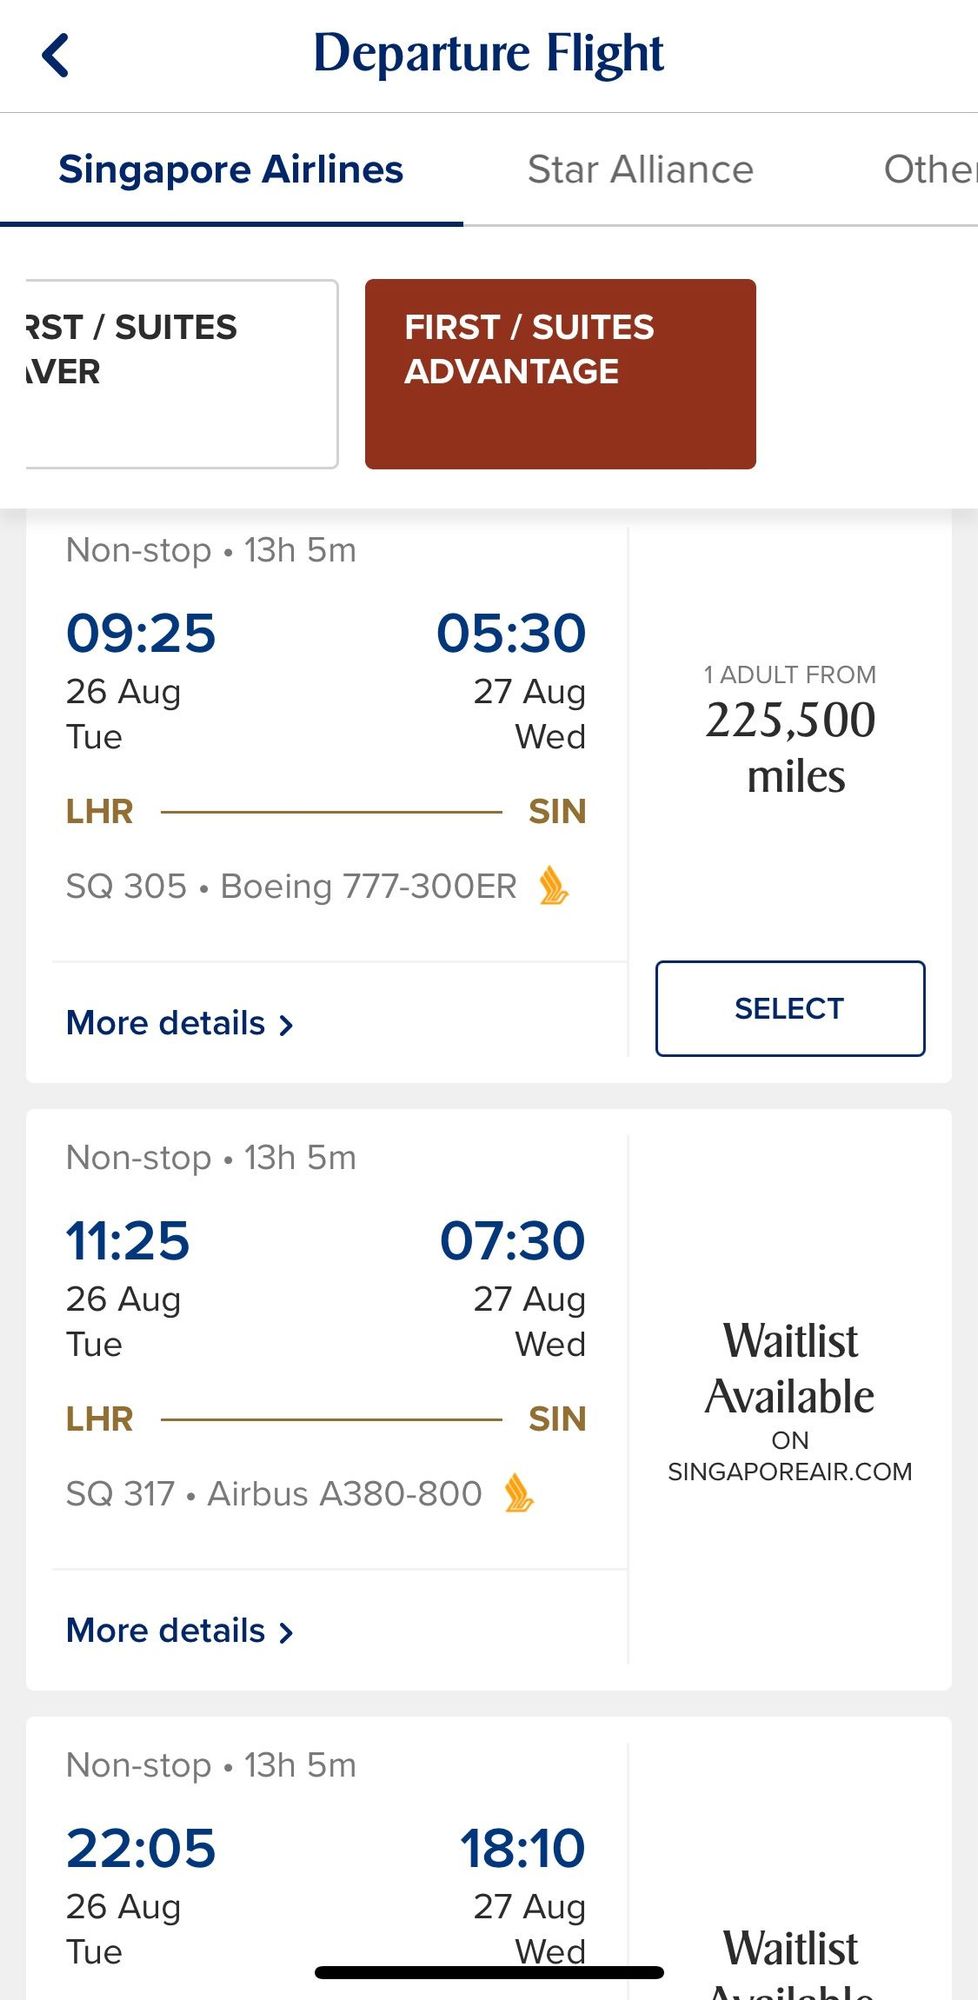Tap the back arrow icon
978x2000 pixels.
(x=56, y=55)
